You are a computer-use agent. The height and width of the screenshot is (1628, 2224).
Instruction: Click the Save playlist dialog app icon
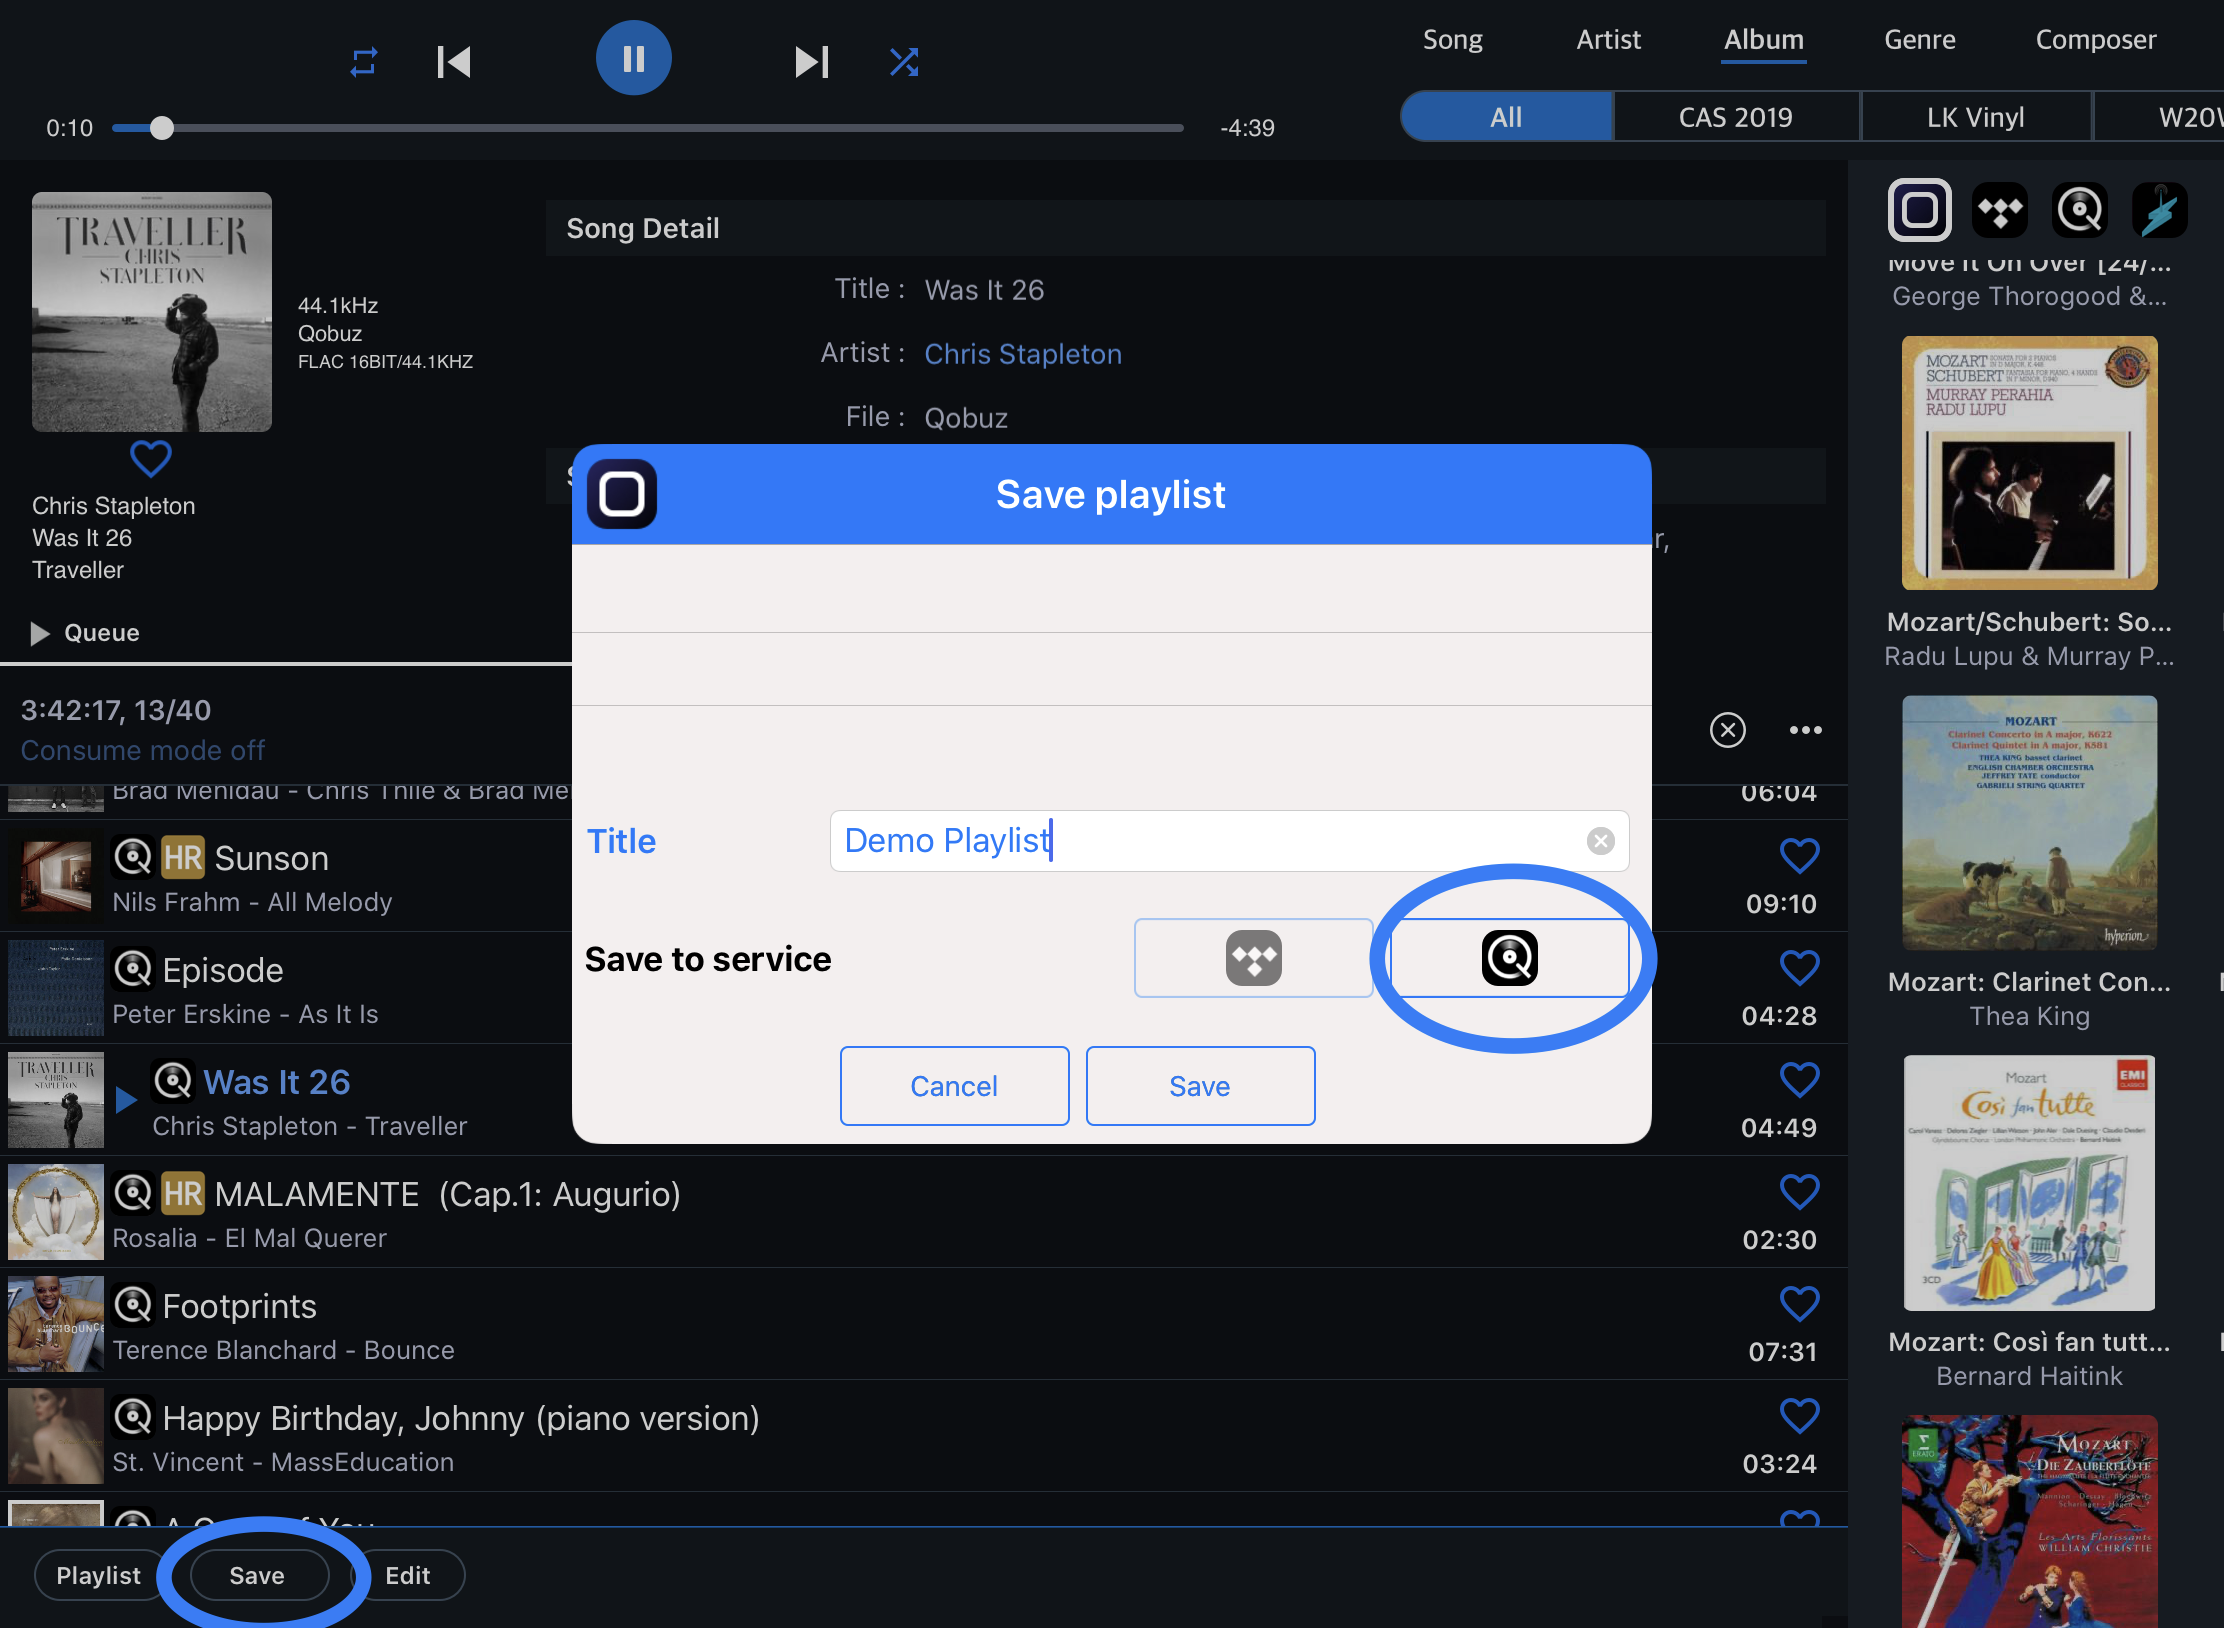tap(622, 494)
